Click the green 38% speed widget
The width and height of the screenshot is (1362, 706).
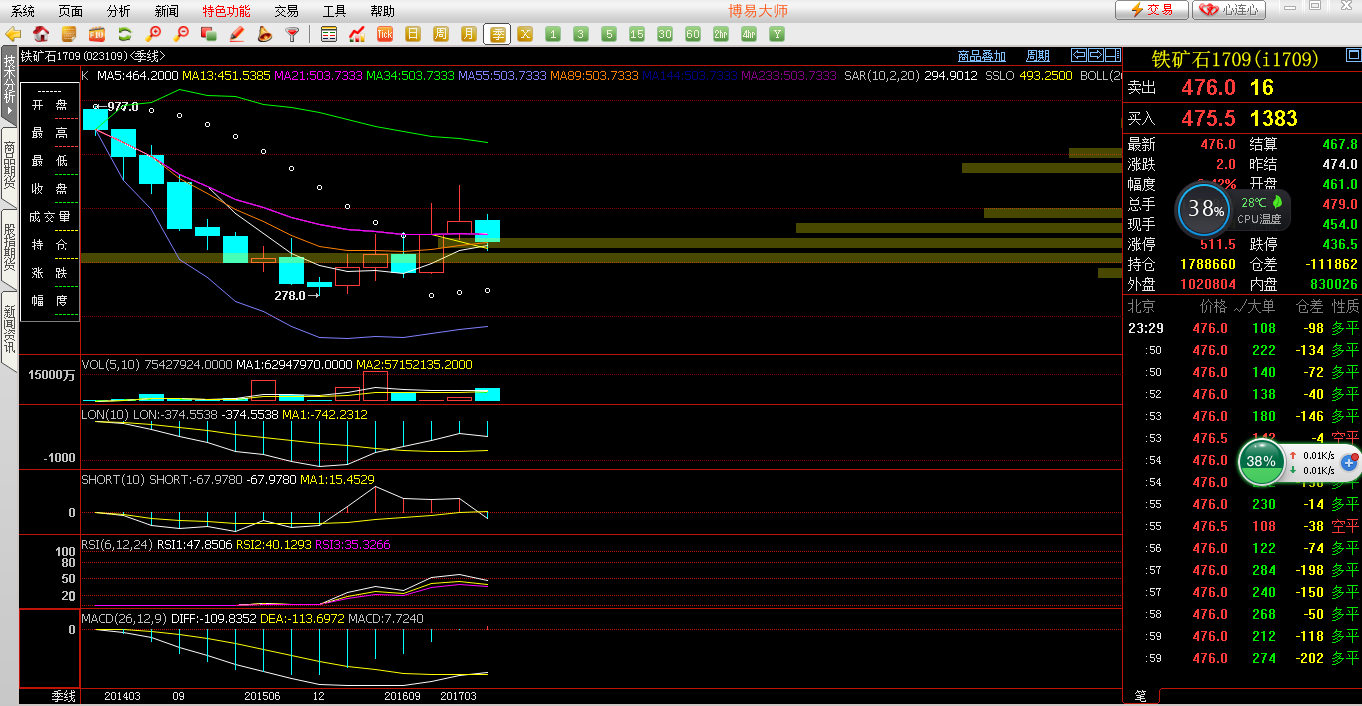[x=1261, y=461]
